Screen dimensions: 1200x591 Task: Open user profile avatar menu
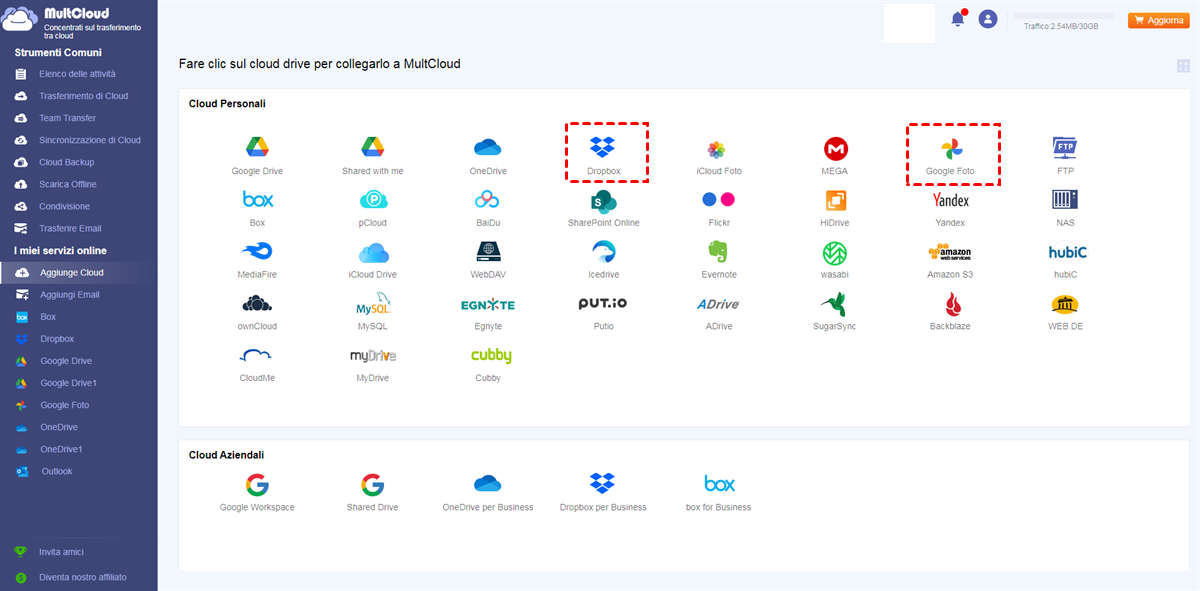point(988,19)
